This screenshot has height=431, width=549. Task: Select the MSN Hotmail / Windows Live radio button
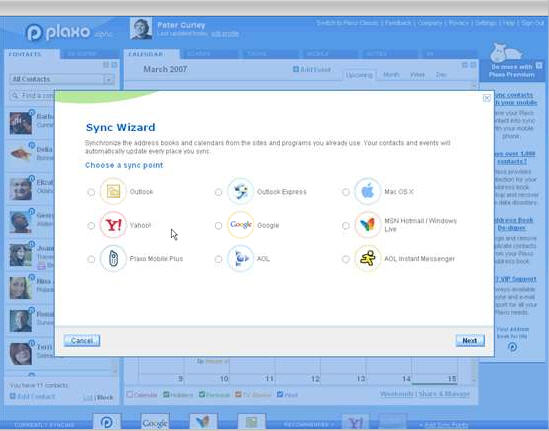coord(346,226)
